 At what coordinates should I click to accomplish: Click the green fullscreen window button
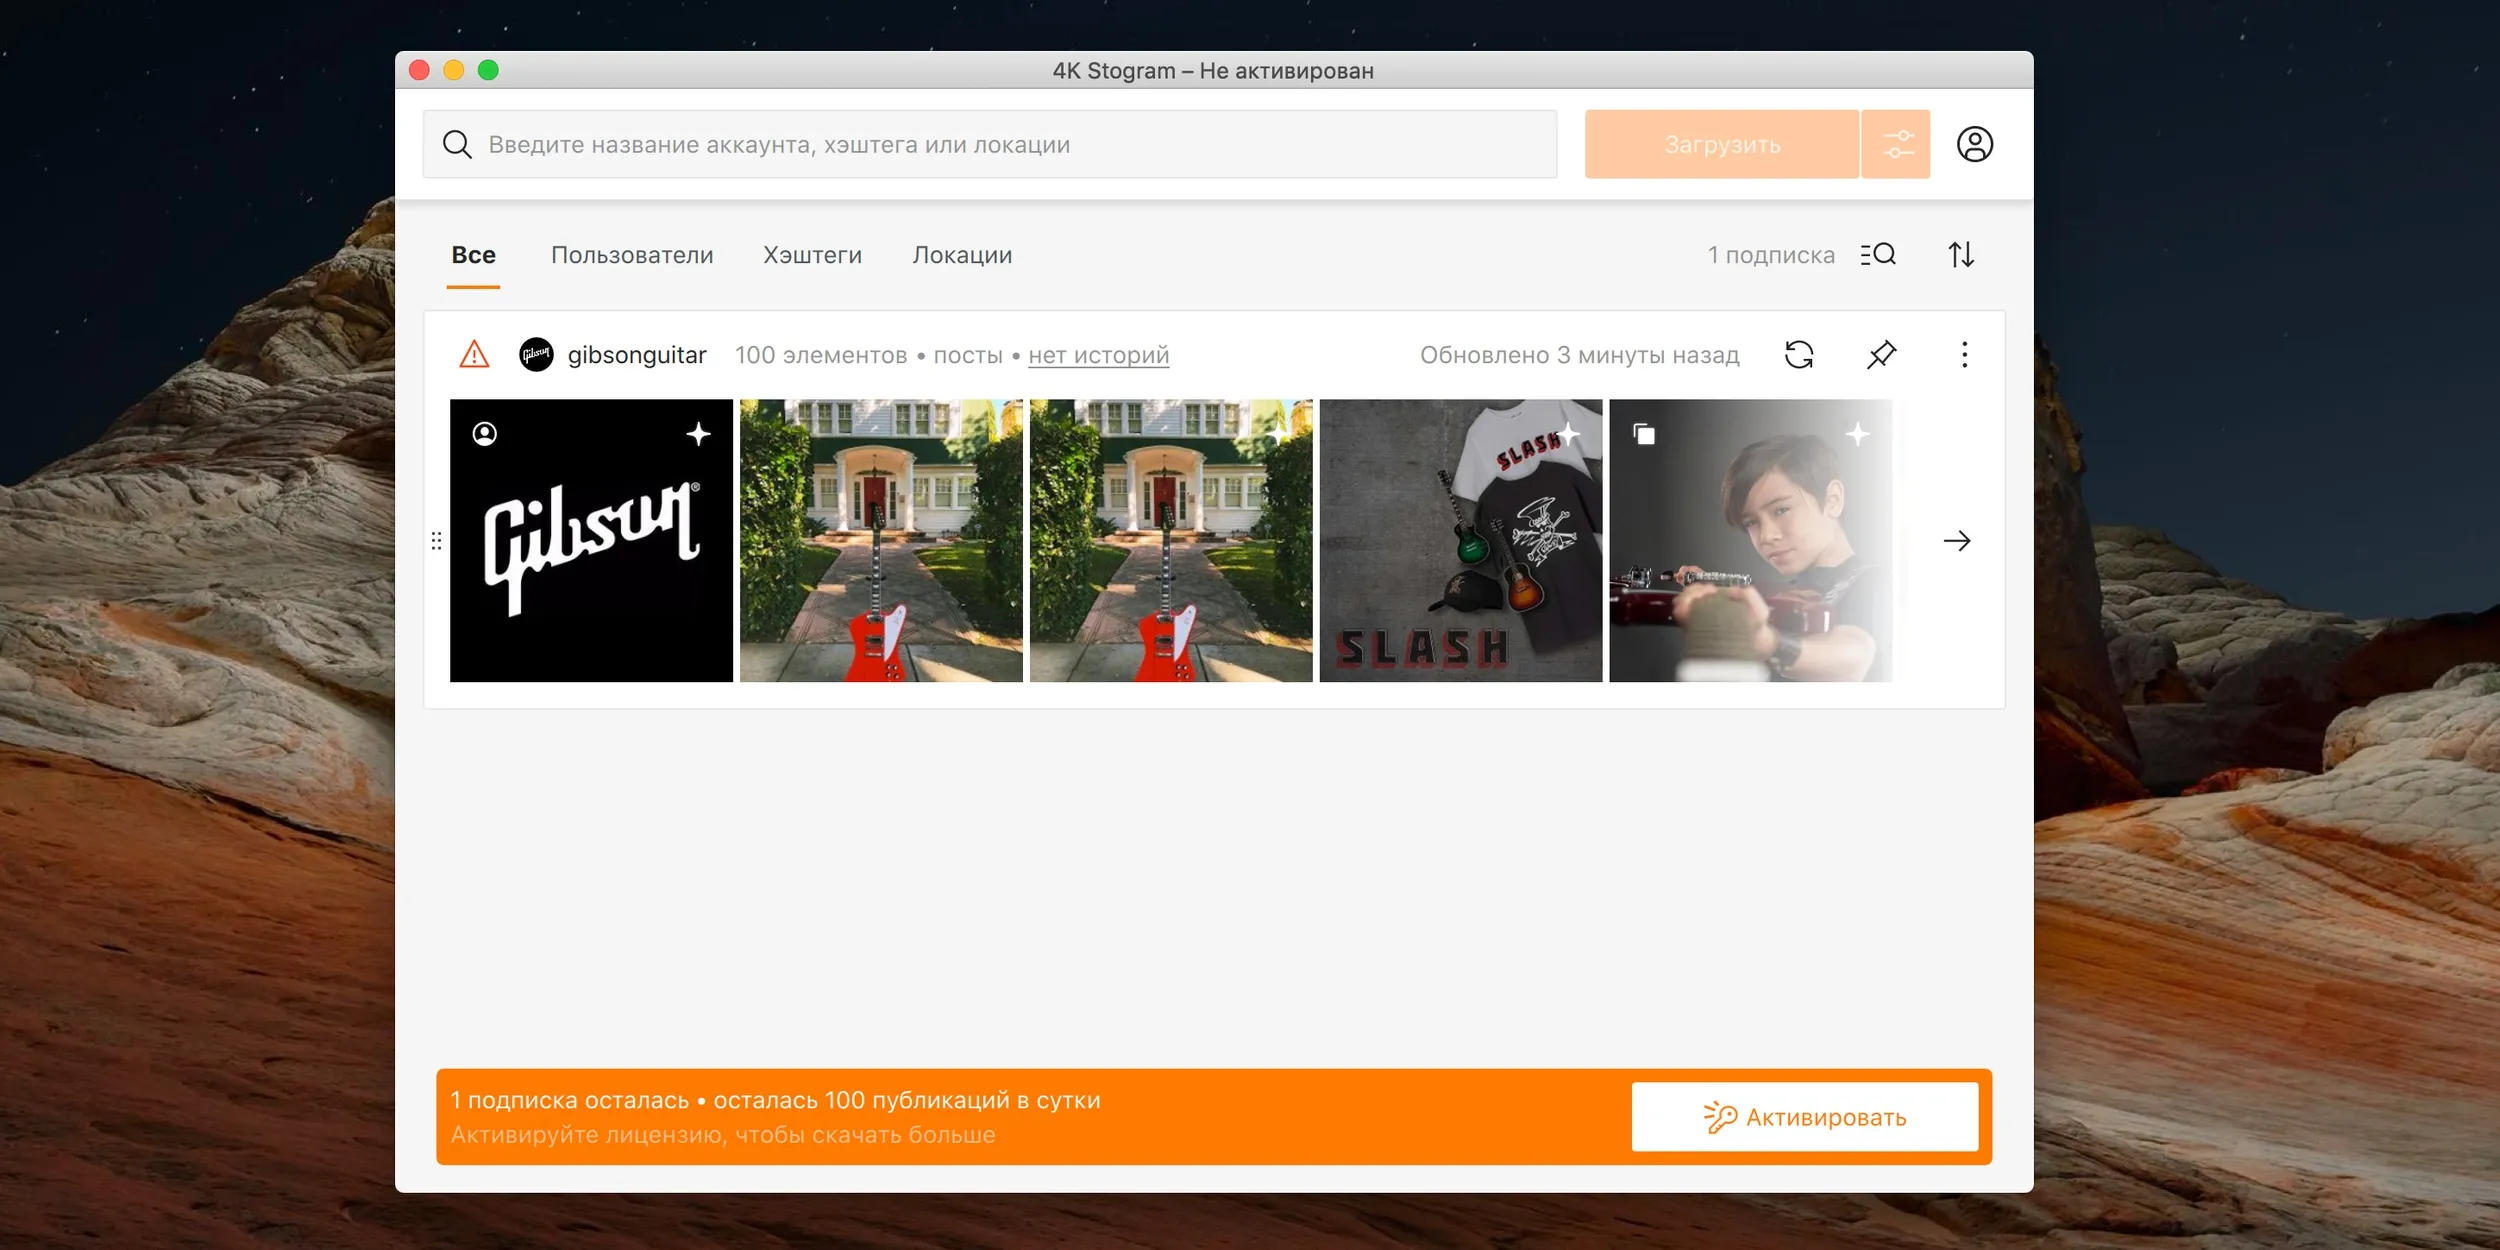pos(488,70)
